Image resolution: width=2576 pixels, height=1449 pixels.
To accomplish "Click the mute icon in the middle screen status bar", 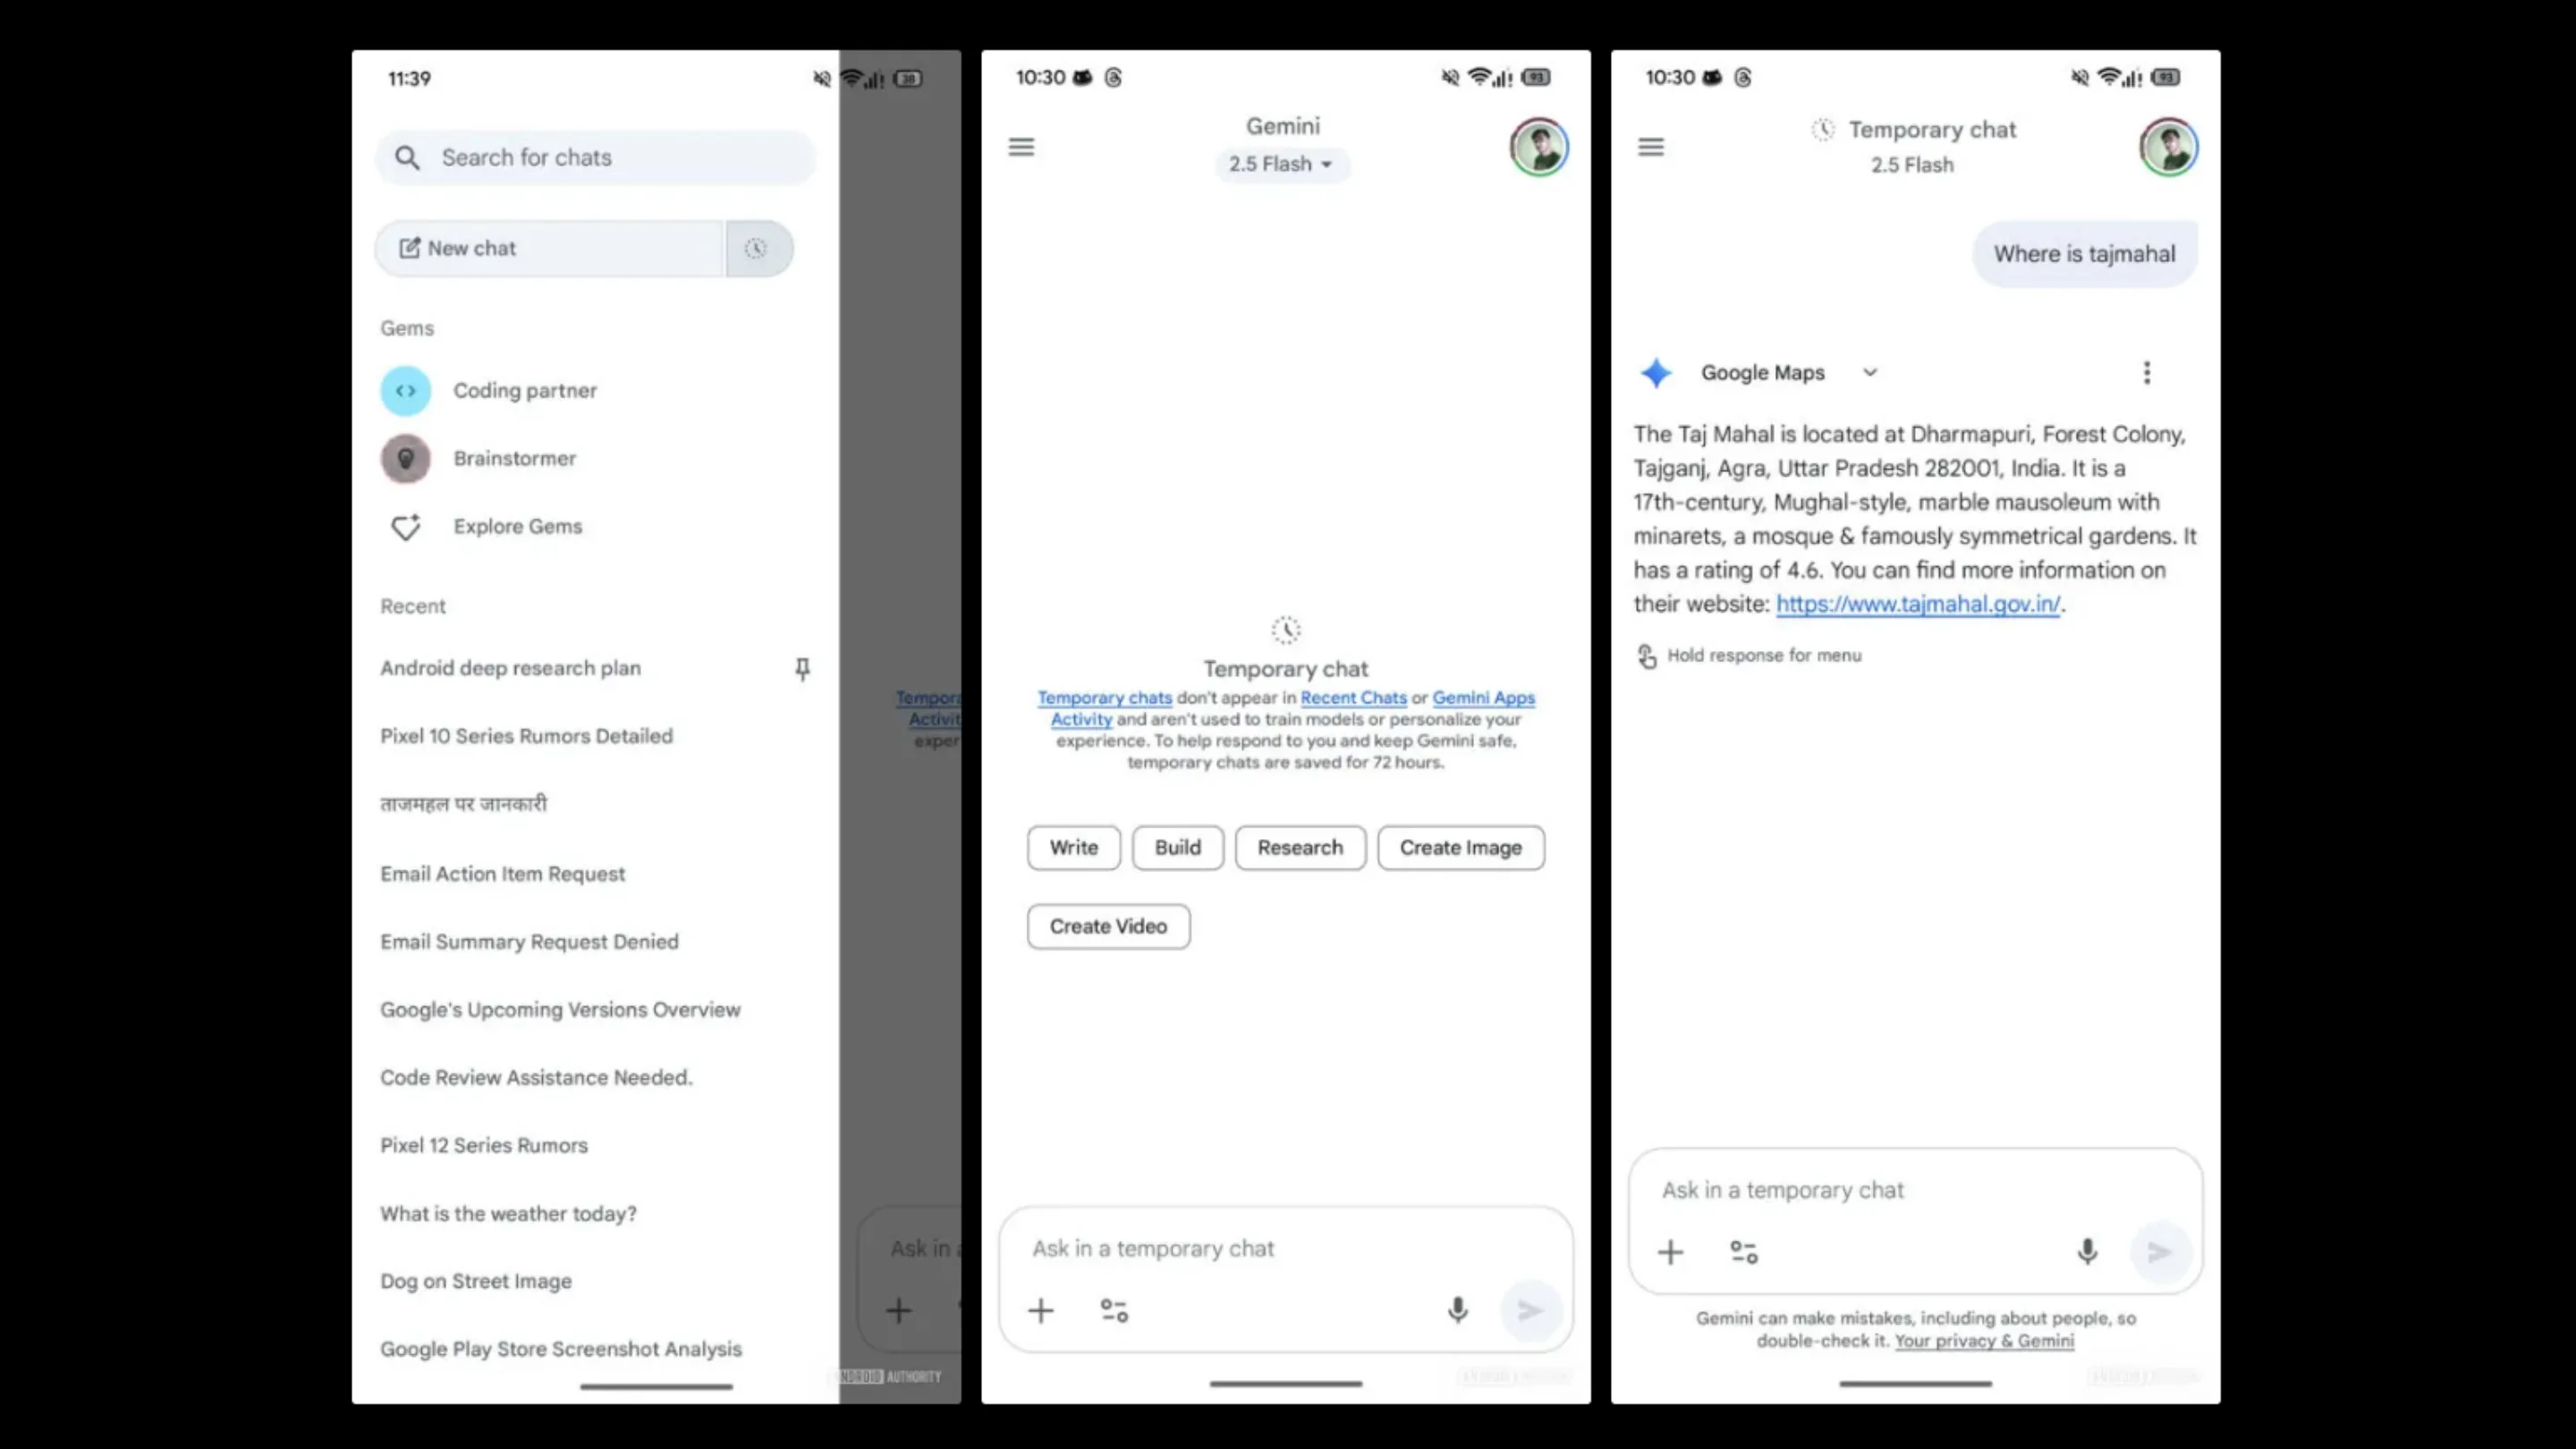I will [1450, 77].
